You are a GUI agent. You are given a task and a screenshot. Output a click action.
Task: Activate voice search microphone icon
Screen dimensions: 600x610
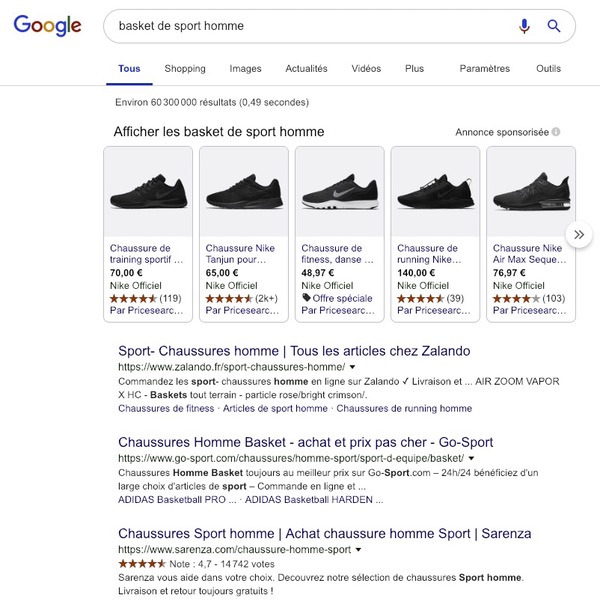pos(524,26)
